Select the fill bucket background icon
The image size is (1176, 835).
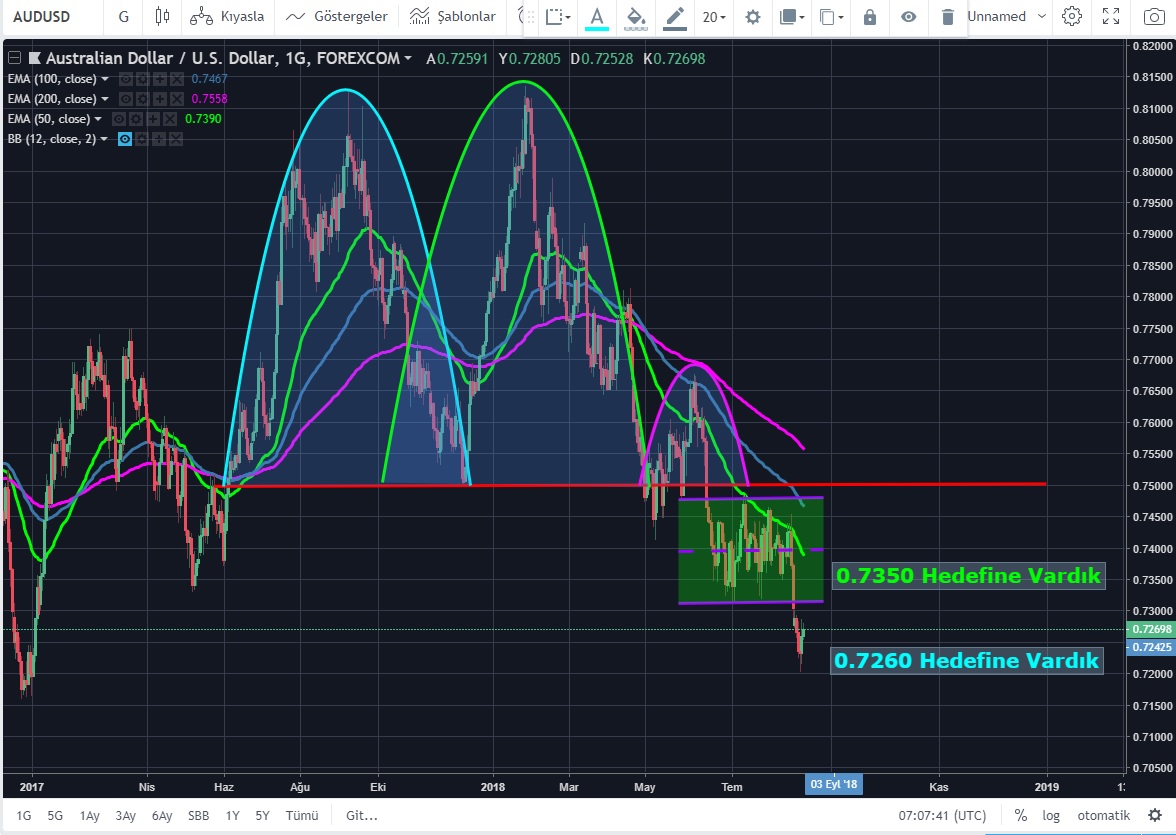[x=635, y=17]
